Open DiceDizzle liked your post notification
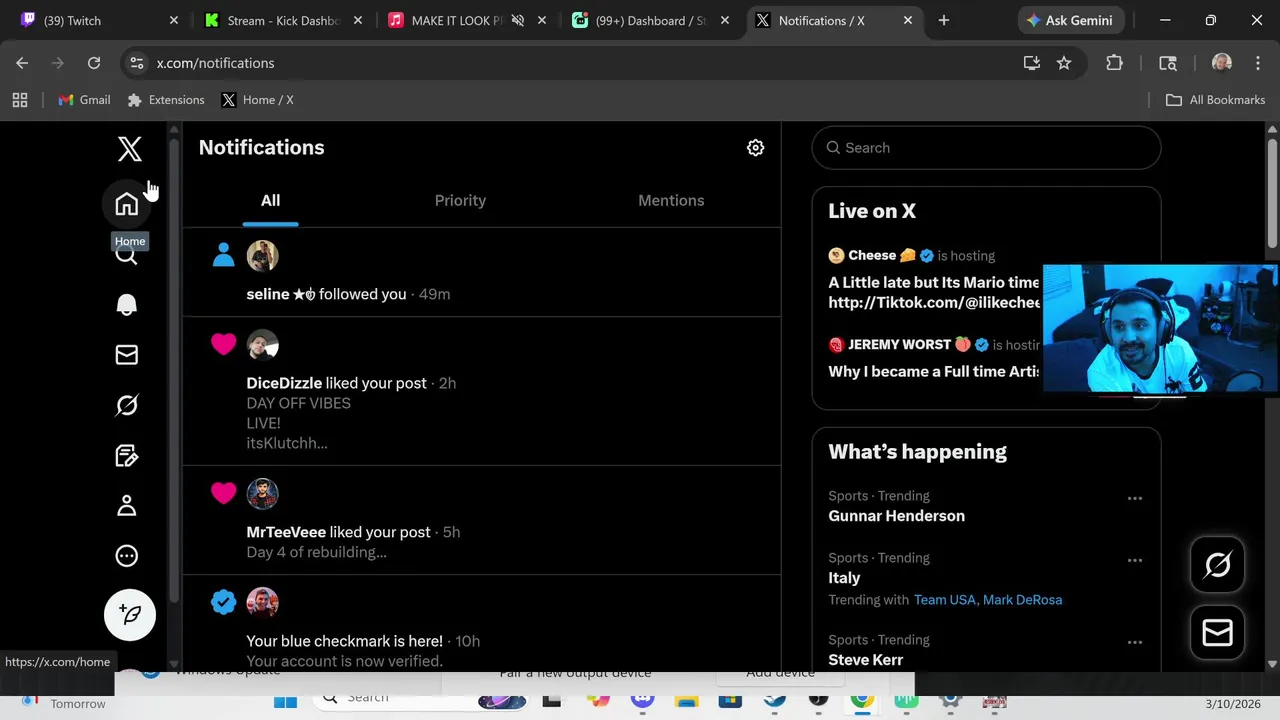 click(481, 391)
